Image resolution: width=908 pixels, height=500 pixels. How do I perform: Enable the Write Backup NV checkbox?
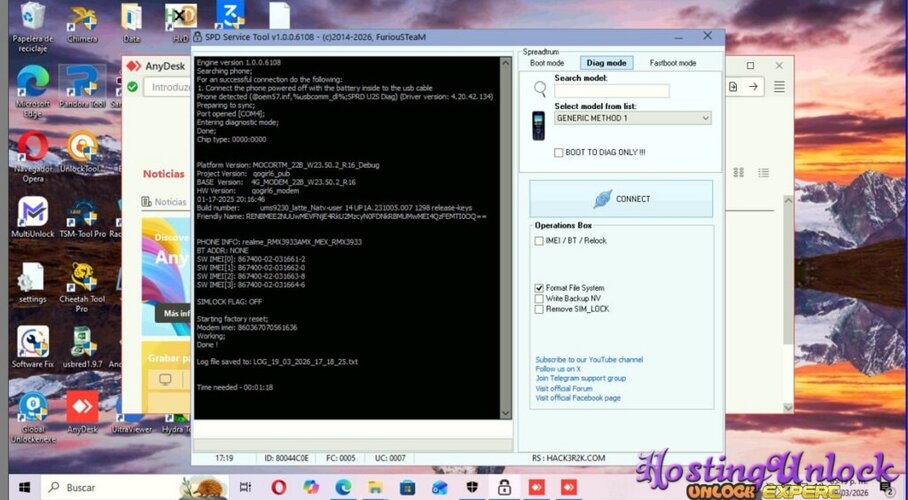pos(540,299)
